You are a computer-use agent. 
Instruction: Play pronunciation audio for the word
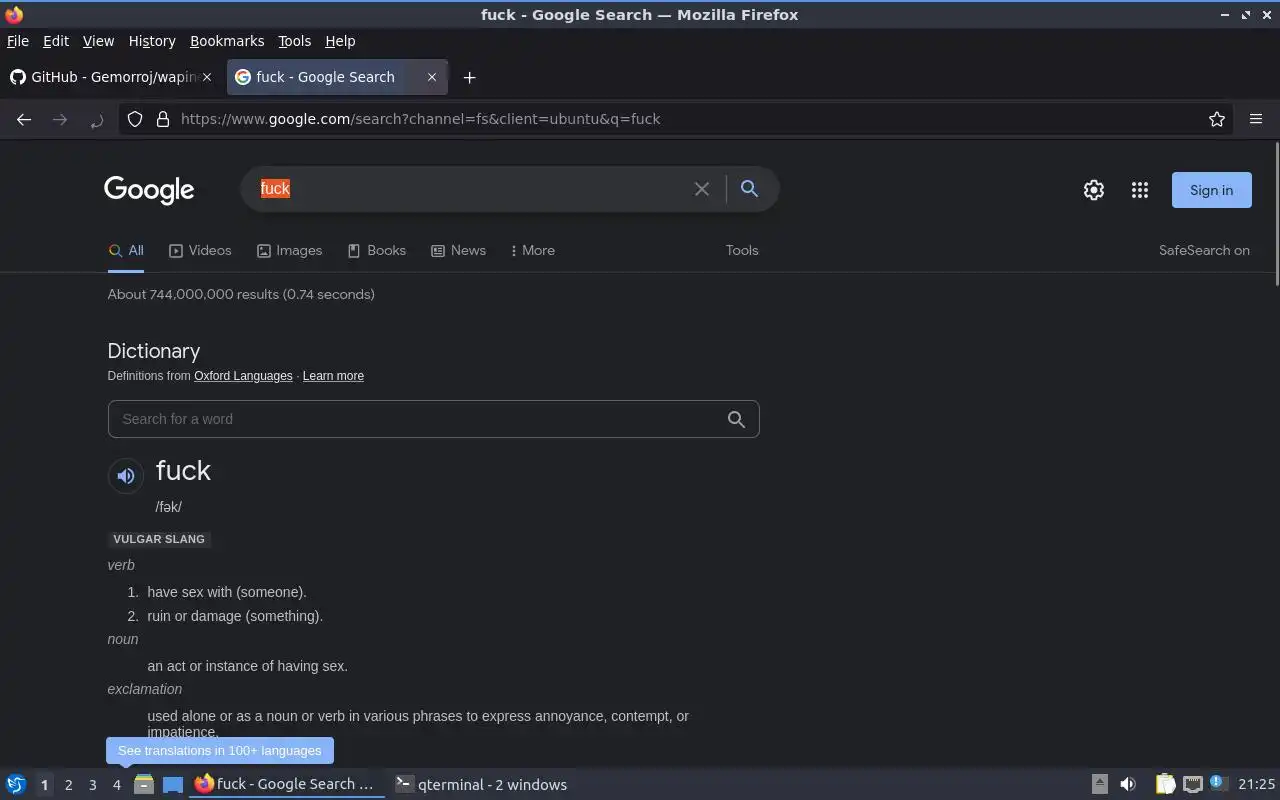tap(126, 476)
